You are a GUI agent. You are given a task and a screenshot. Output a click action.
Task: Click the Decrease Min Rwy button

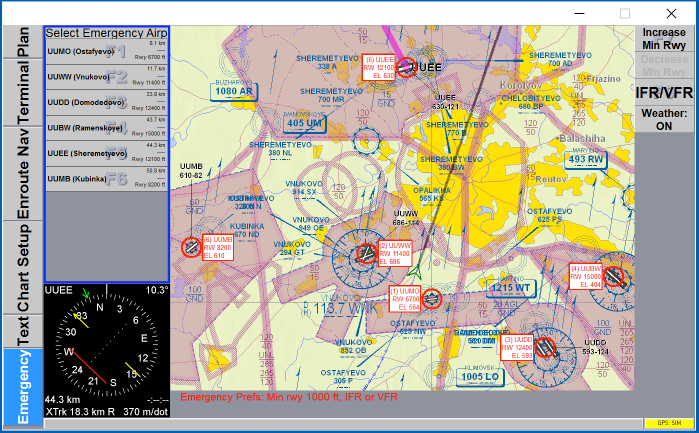point(664,66)
